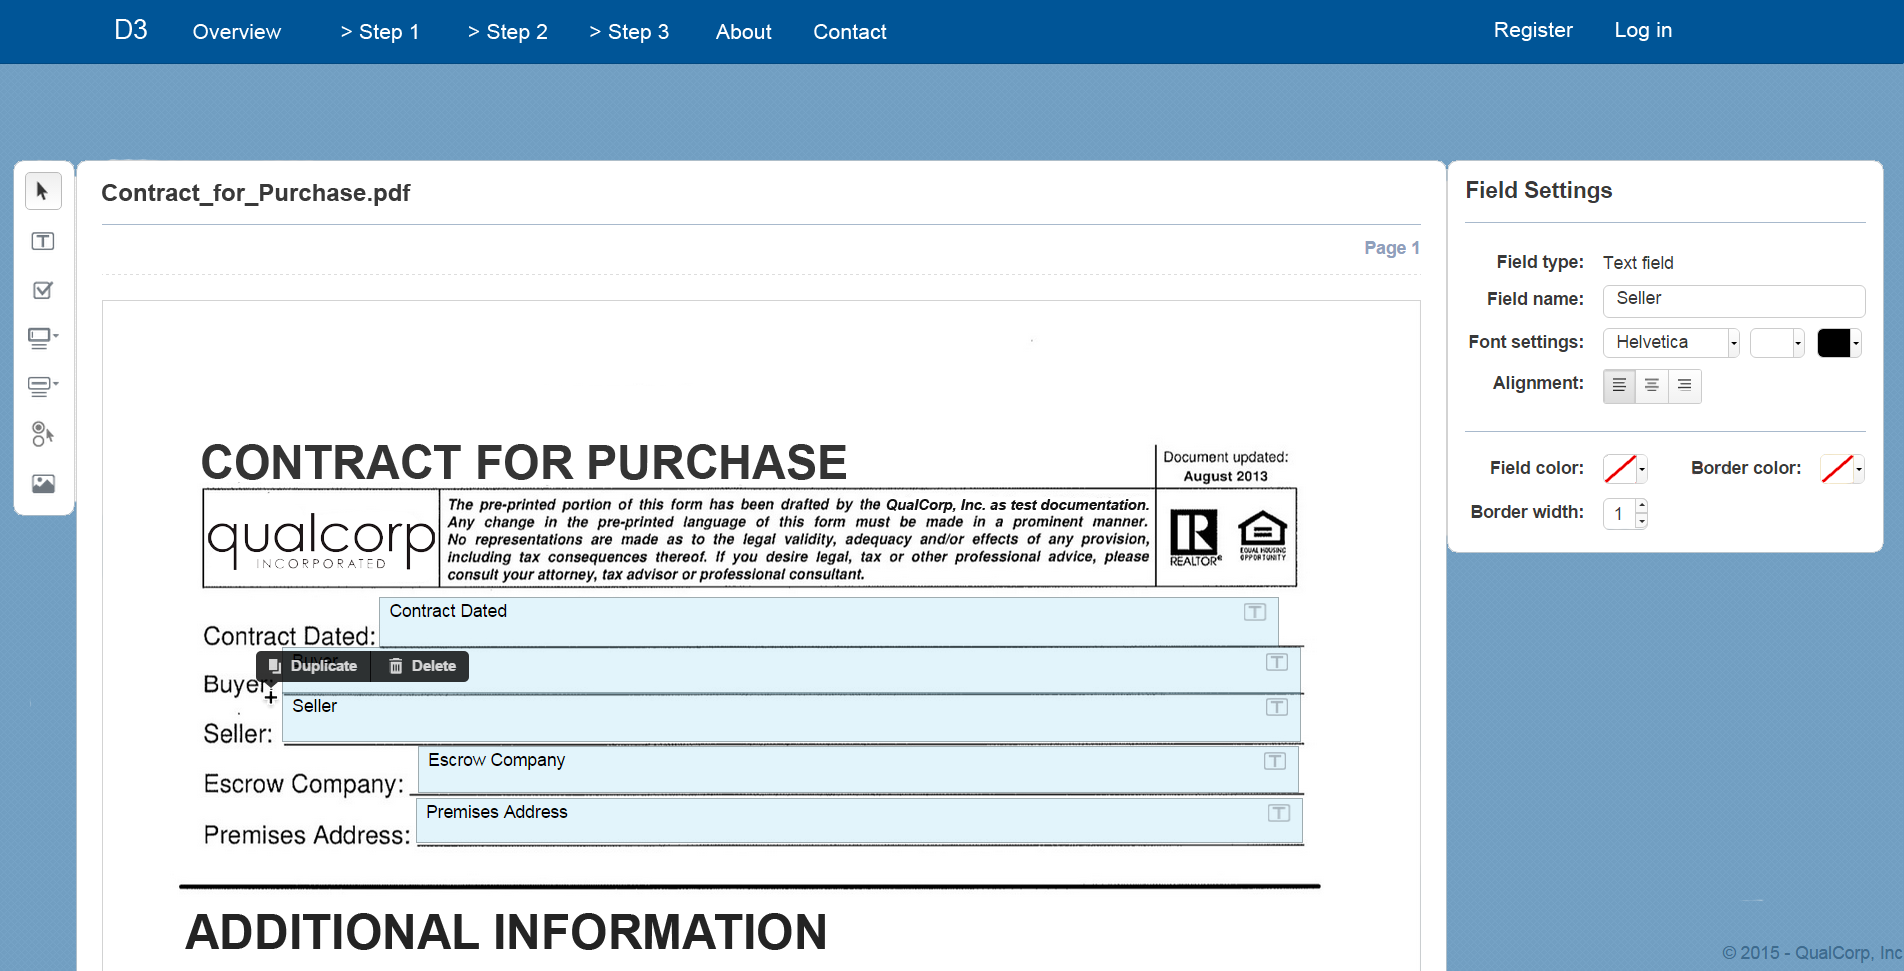Open the Helvetica font dropdown
Image resolution: width=1904 pixels, height=971 pixels.
pos(1671,343)
